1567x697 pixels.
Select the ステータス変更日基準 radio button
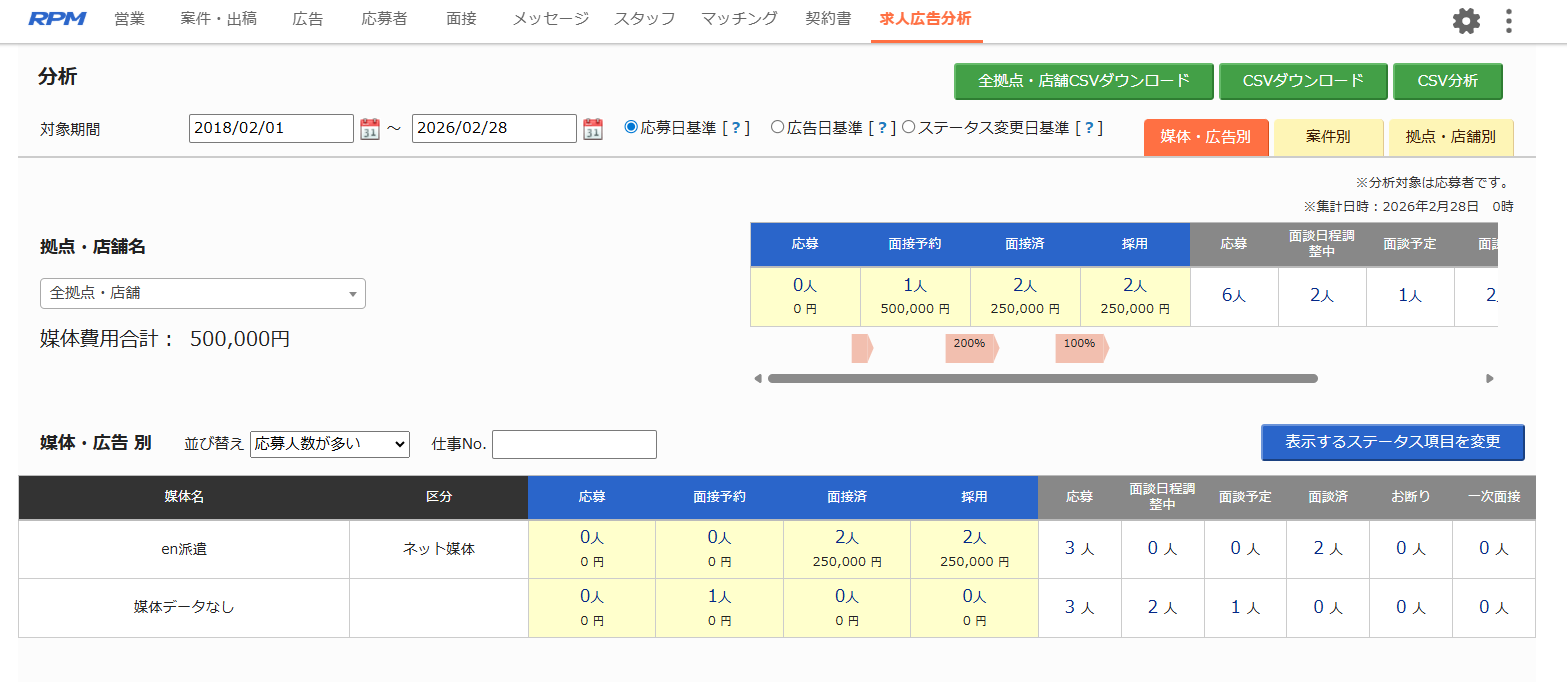point(908,127)
